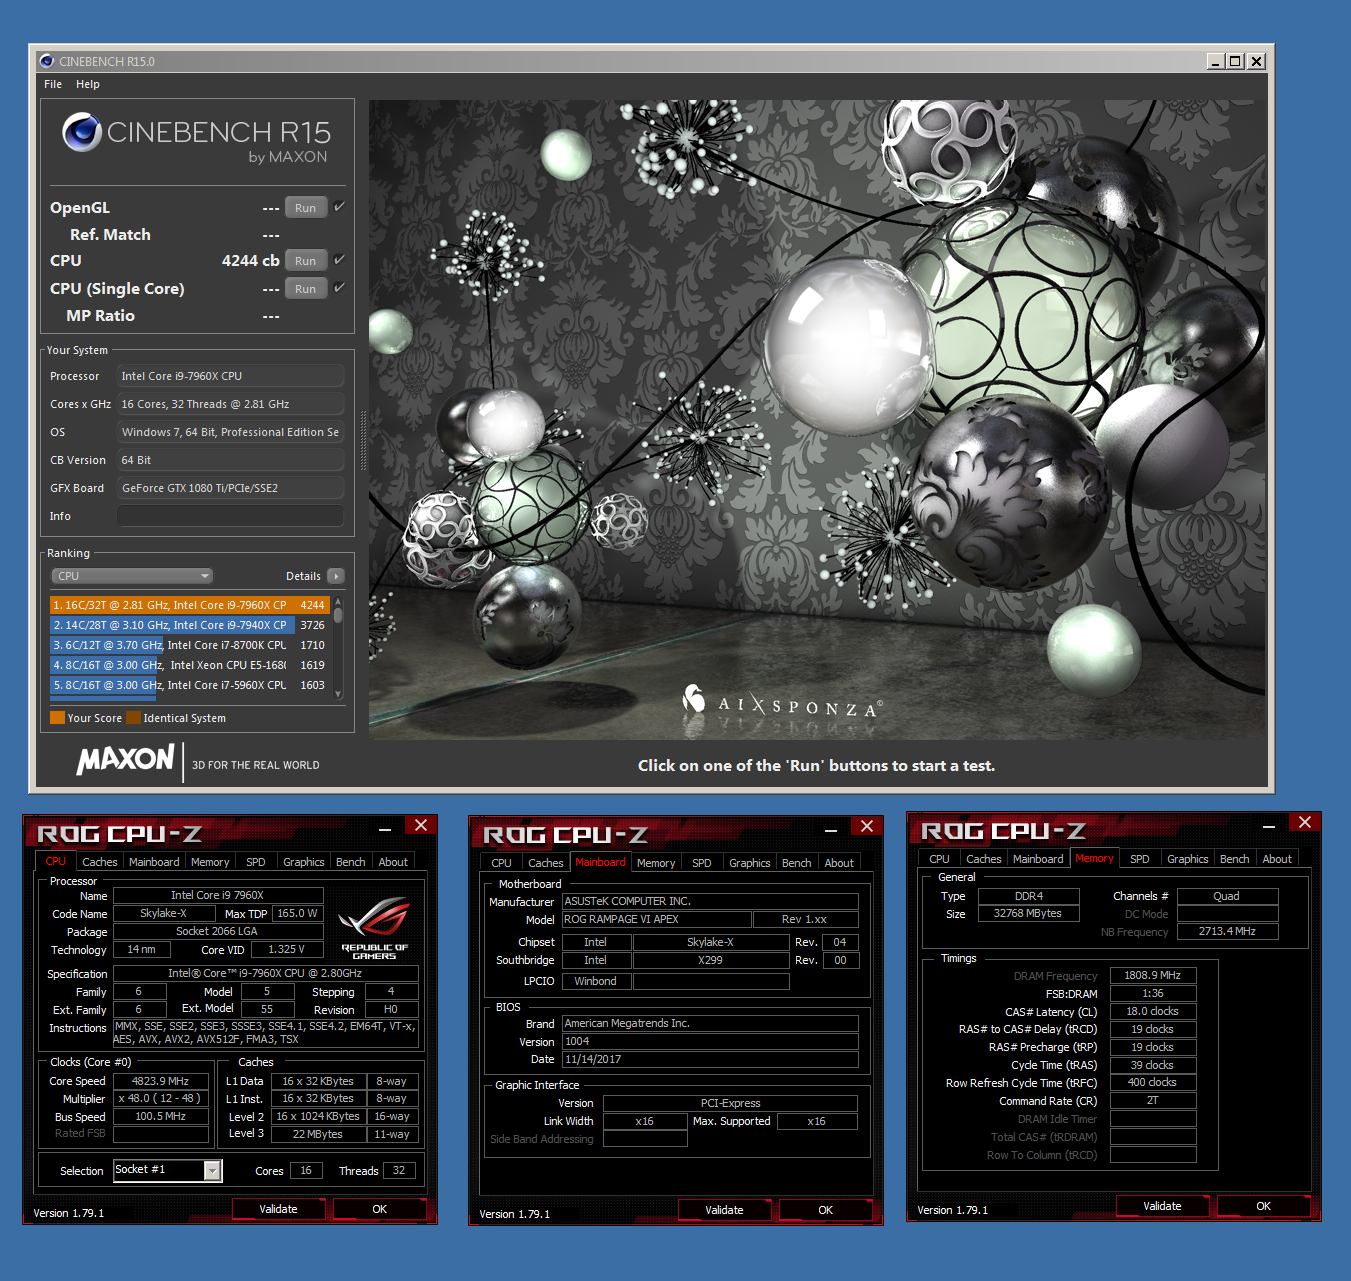Screen dimensions: 1351x1281
Task: Open the CPU ranking dropdown
Action: (x=132, y=576)
